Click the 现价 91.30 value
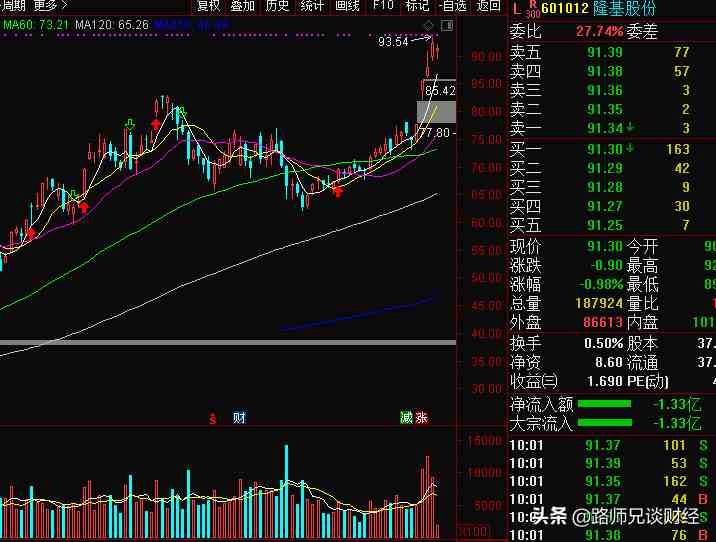Viewport: 716px width, 542px height. pos(605,247)
